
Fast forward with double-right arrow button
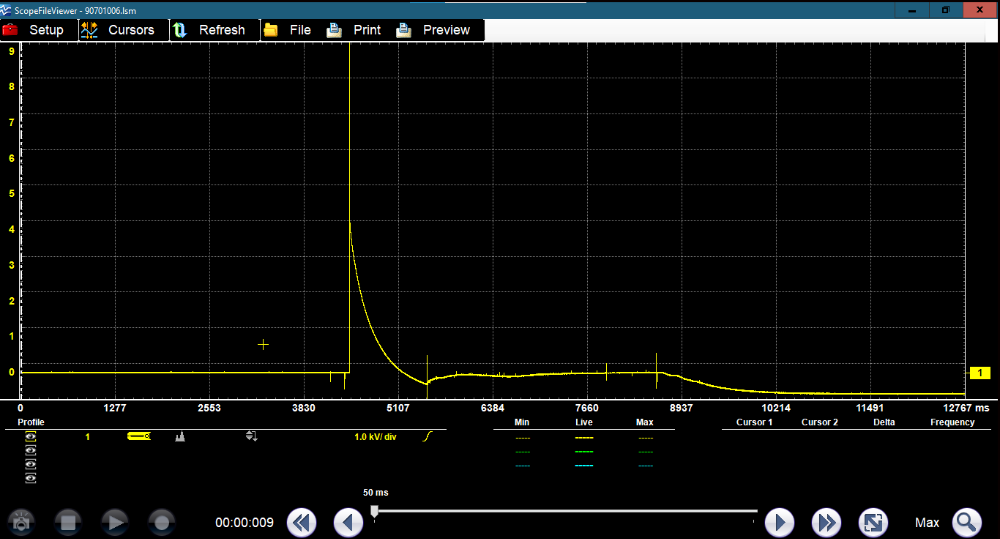pyautogui.click(x=825, y=522)
